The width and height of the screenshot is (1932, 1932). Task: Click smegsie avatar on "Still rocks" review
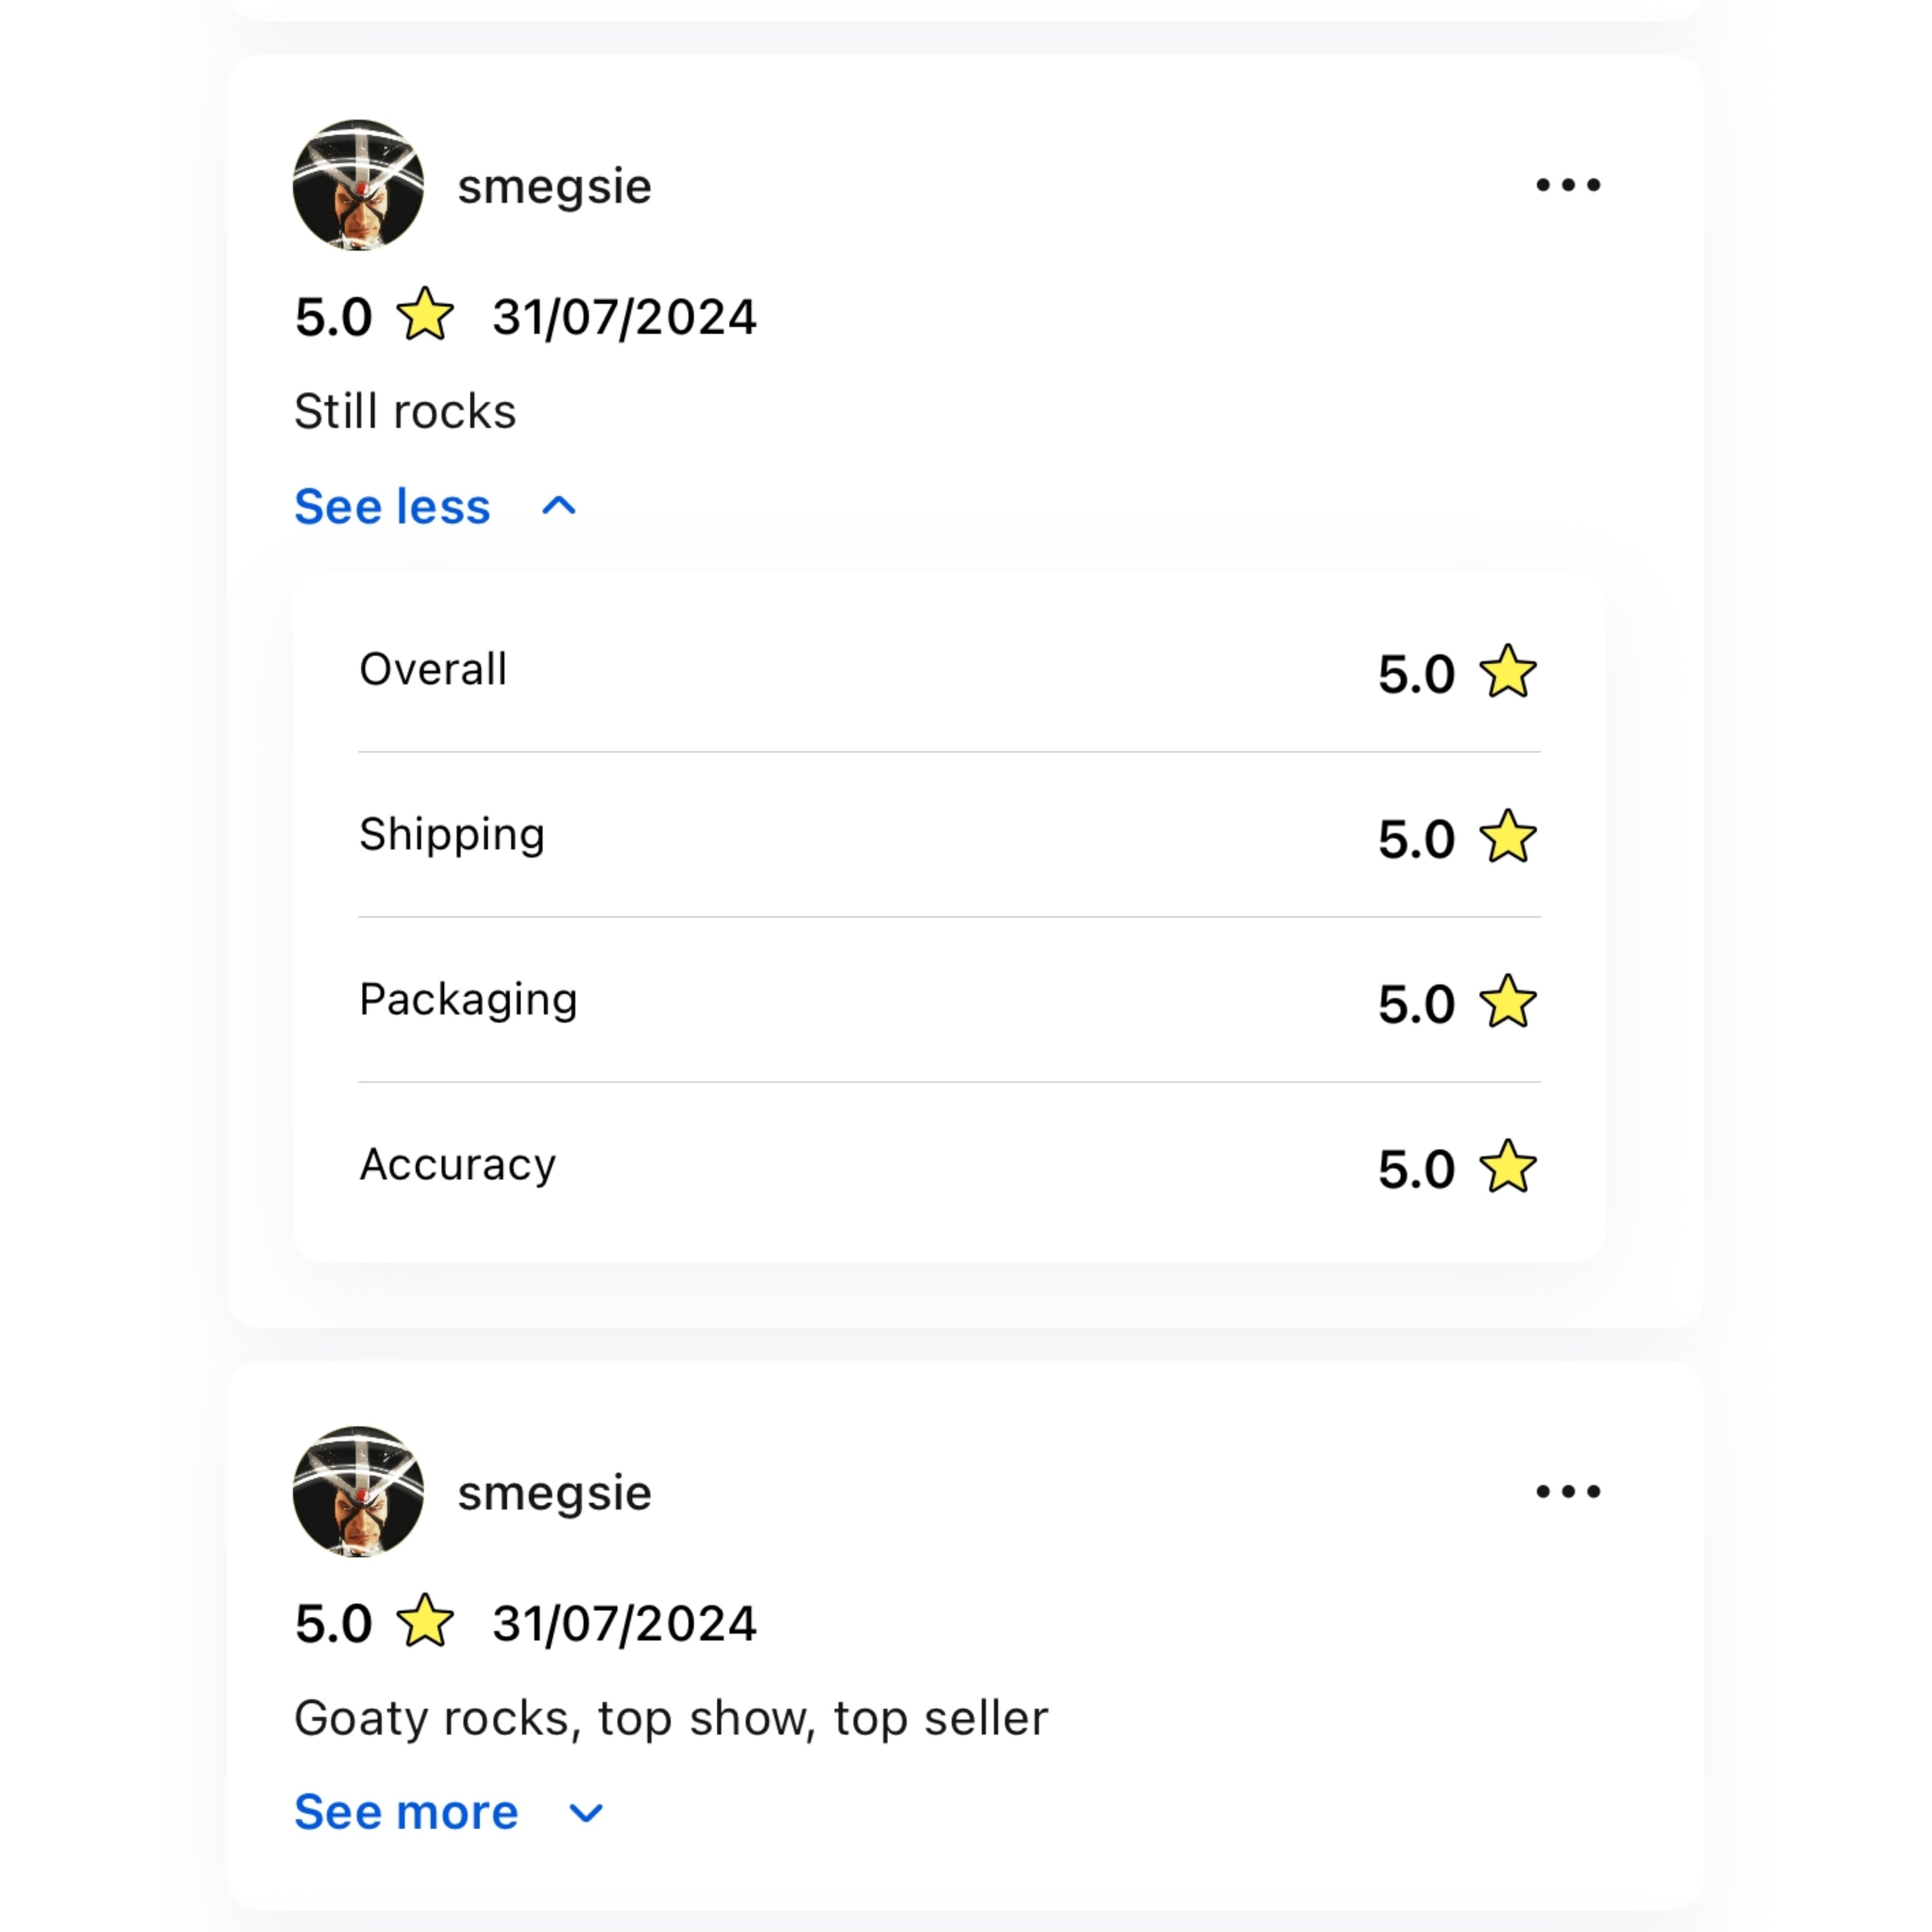coord(358,185)
